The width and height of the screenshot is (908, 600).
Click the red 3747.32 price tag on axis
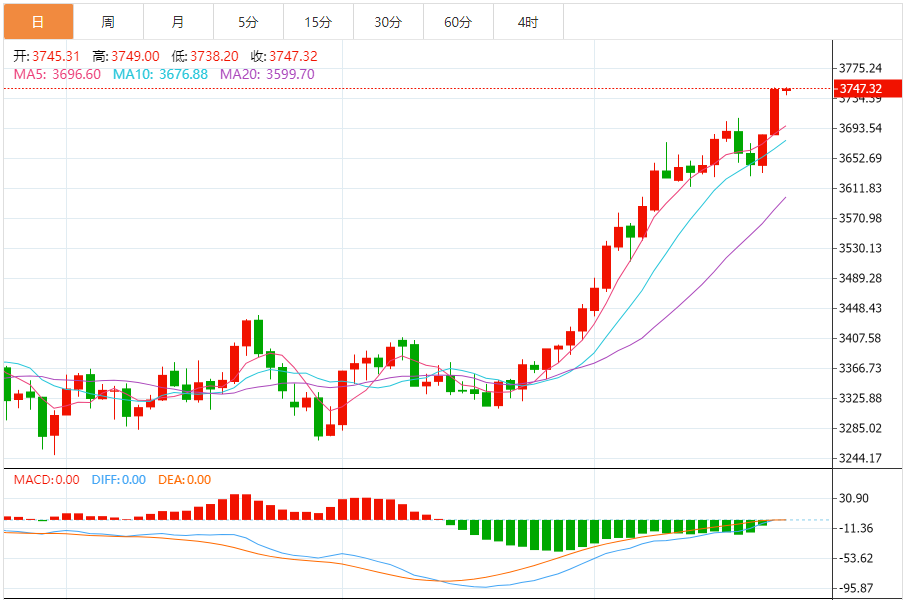pyautogui.click(x=860, y=89)
